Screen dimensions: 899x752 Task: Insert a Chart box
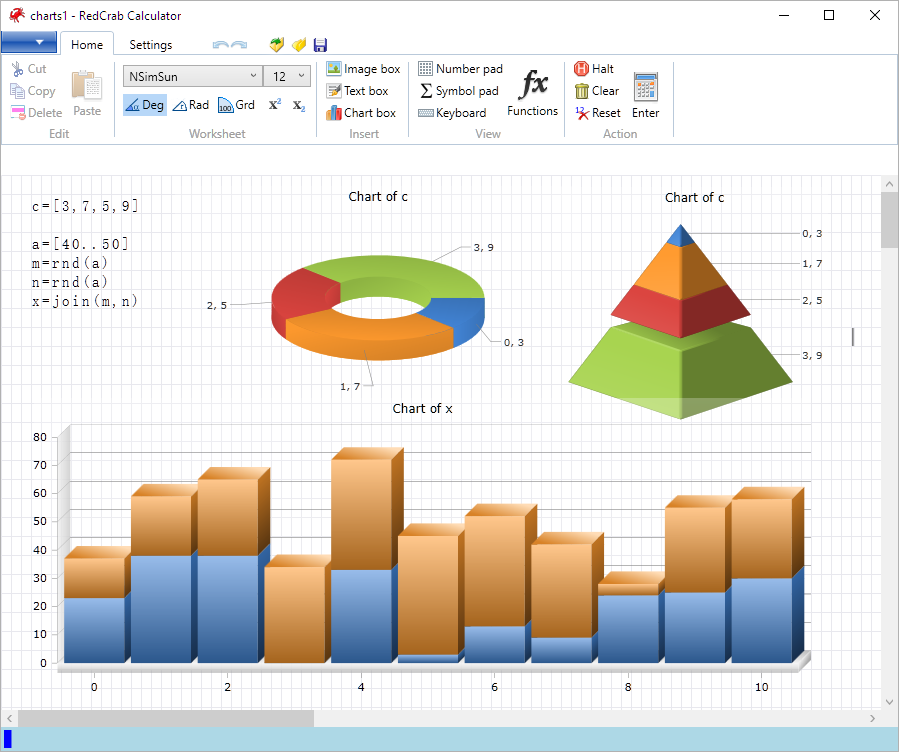click(361, 113)
